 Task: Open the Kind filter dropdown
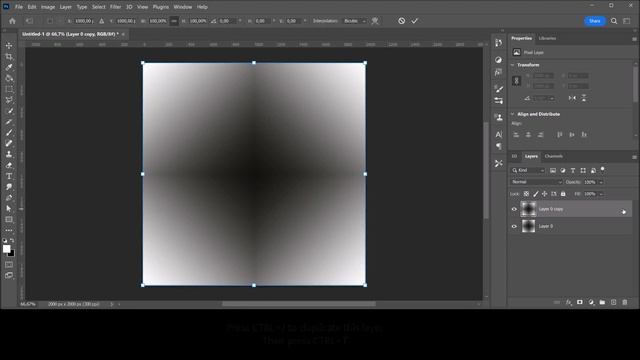click(x=528, y=170)
